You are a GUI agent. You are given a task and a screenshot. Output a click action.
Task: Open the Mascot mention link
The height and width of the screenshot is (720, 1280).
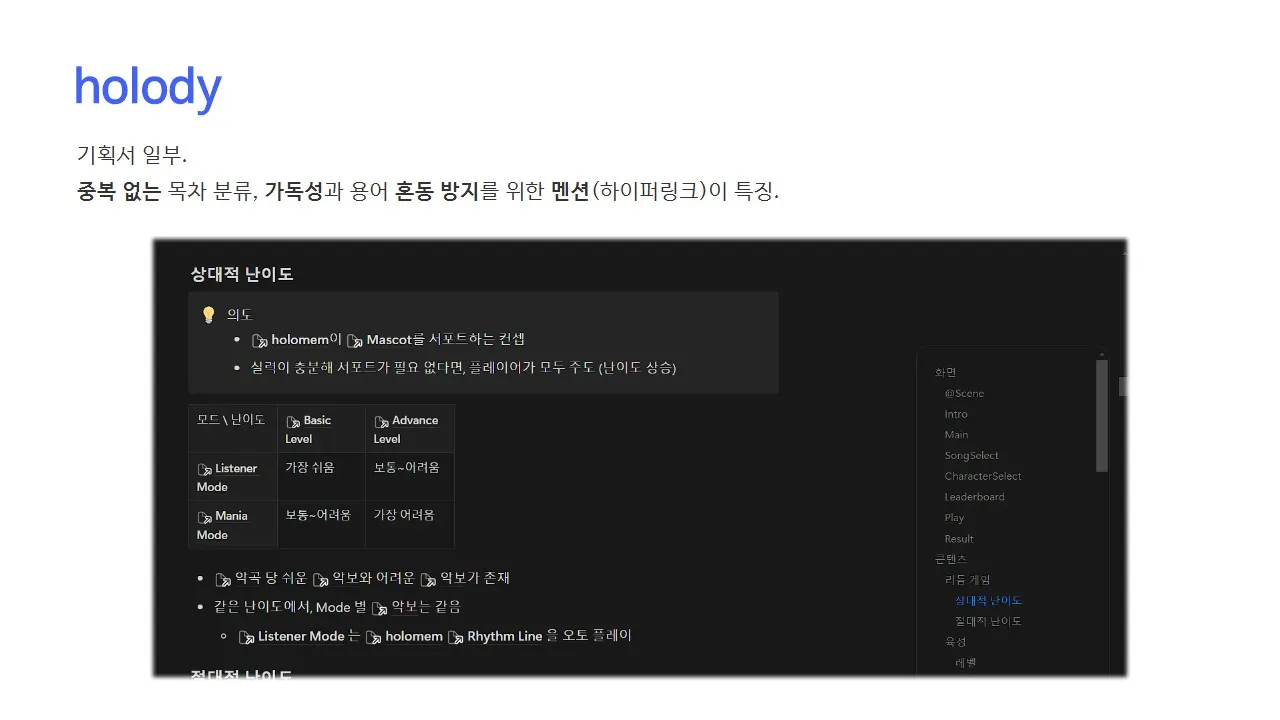(379, 340)
